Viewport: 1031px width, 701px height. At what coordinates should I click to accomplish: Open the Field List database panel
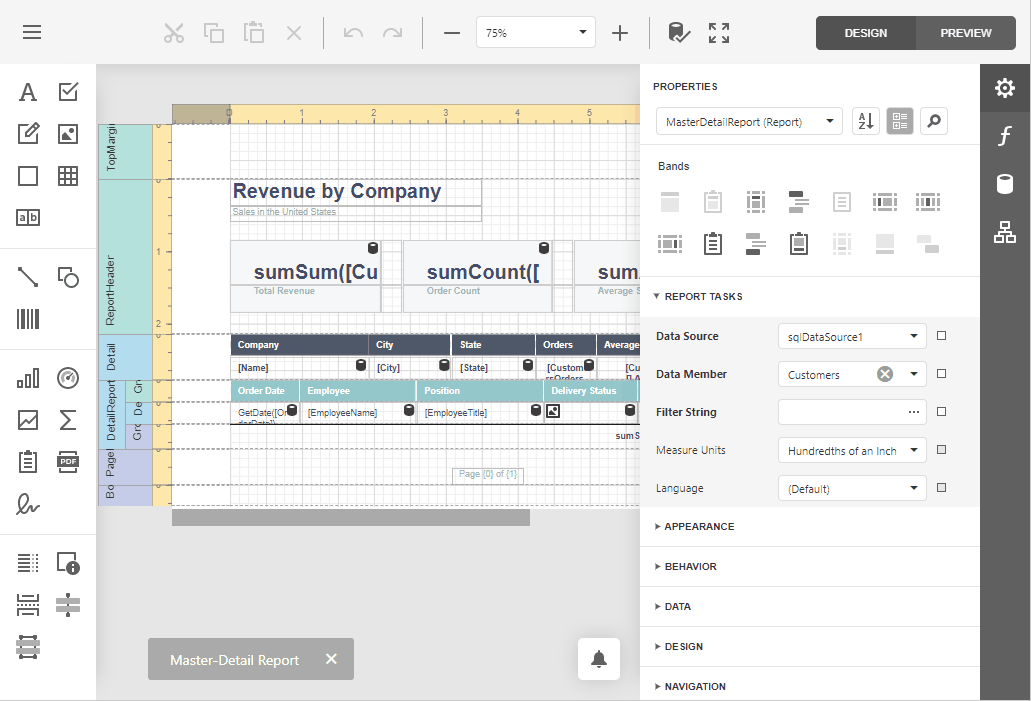[1005, 184]
